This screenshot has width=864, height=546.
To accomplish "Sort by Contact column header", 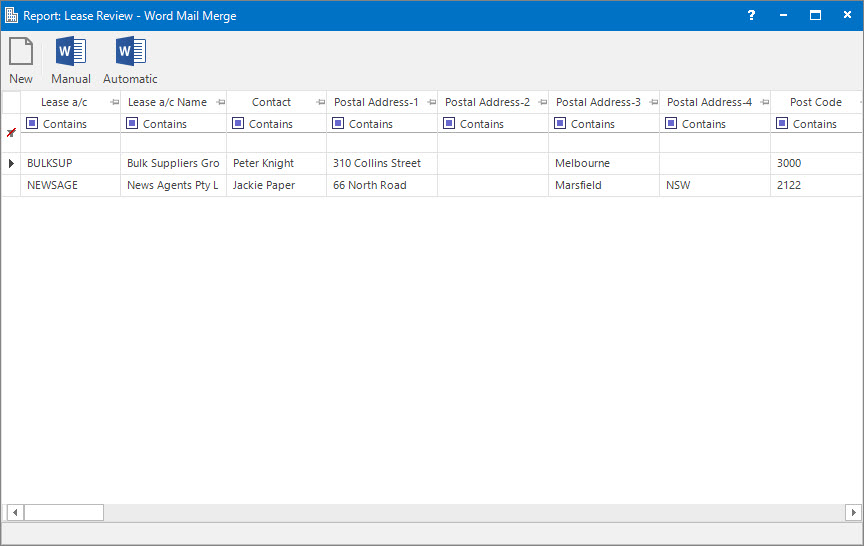I will 271,102.
